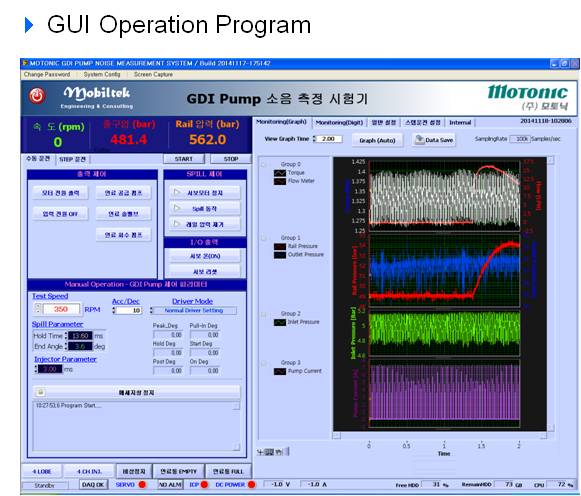
Task: Click the Peak_Deg value field
Action: (167, 334)
